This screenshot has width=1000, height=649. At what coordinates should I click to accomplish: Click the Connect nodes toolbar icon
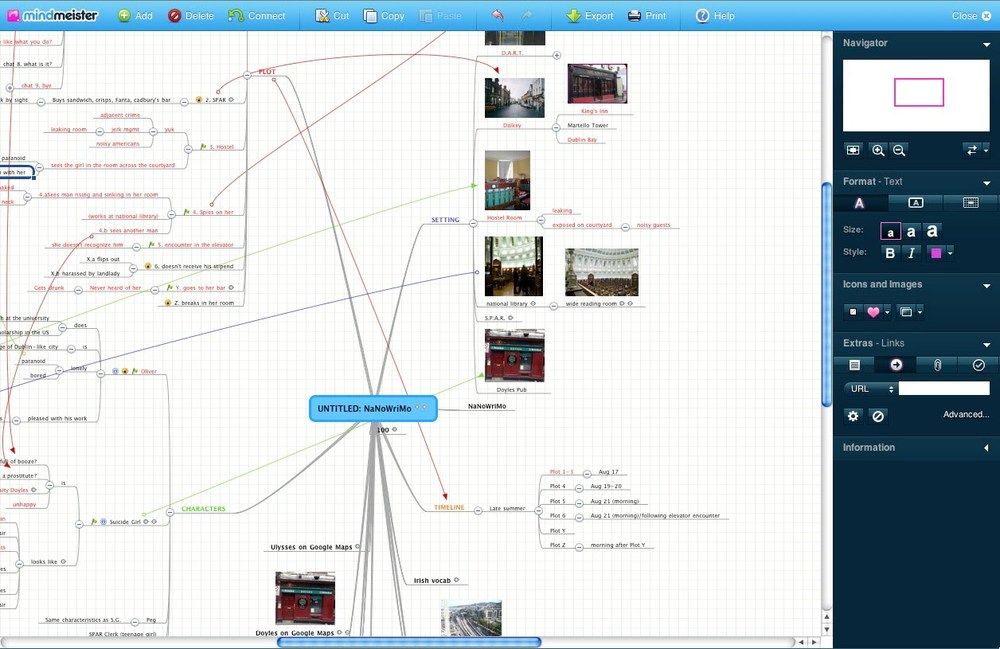(236, 16)
